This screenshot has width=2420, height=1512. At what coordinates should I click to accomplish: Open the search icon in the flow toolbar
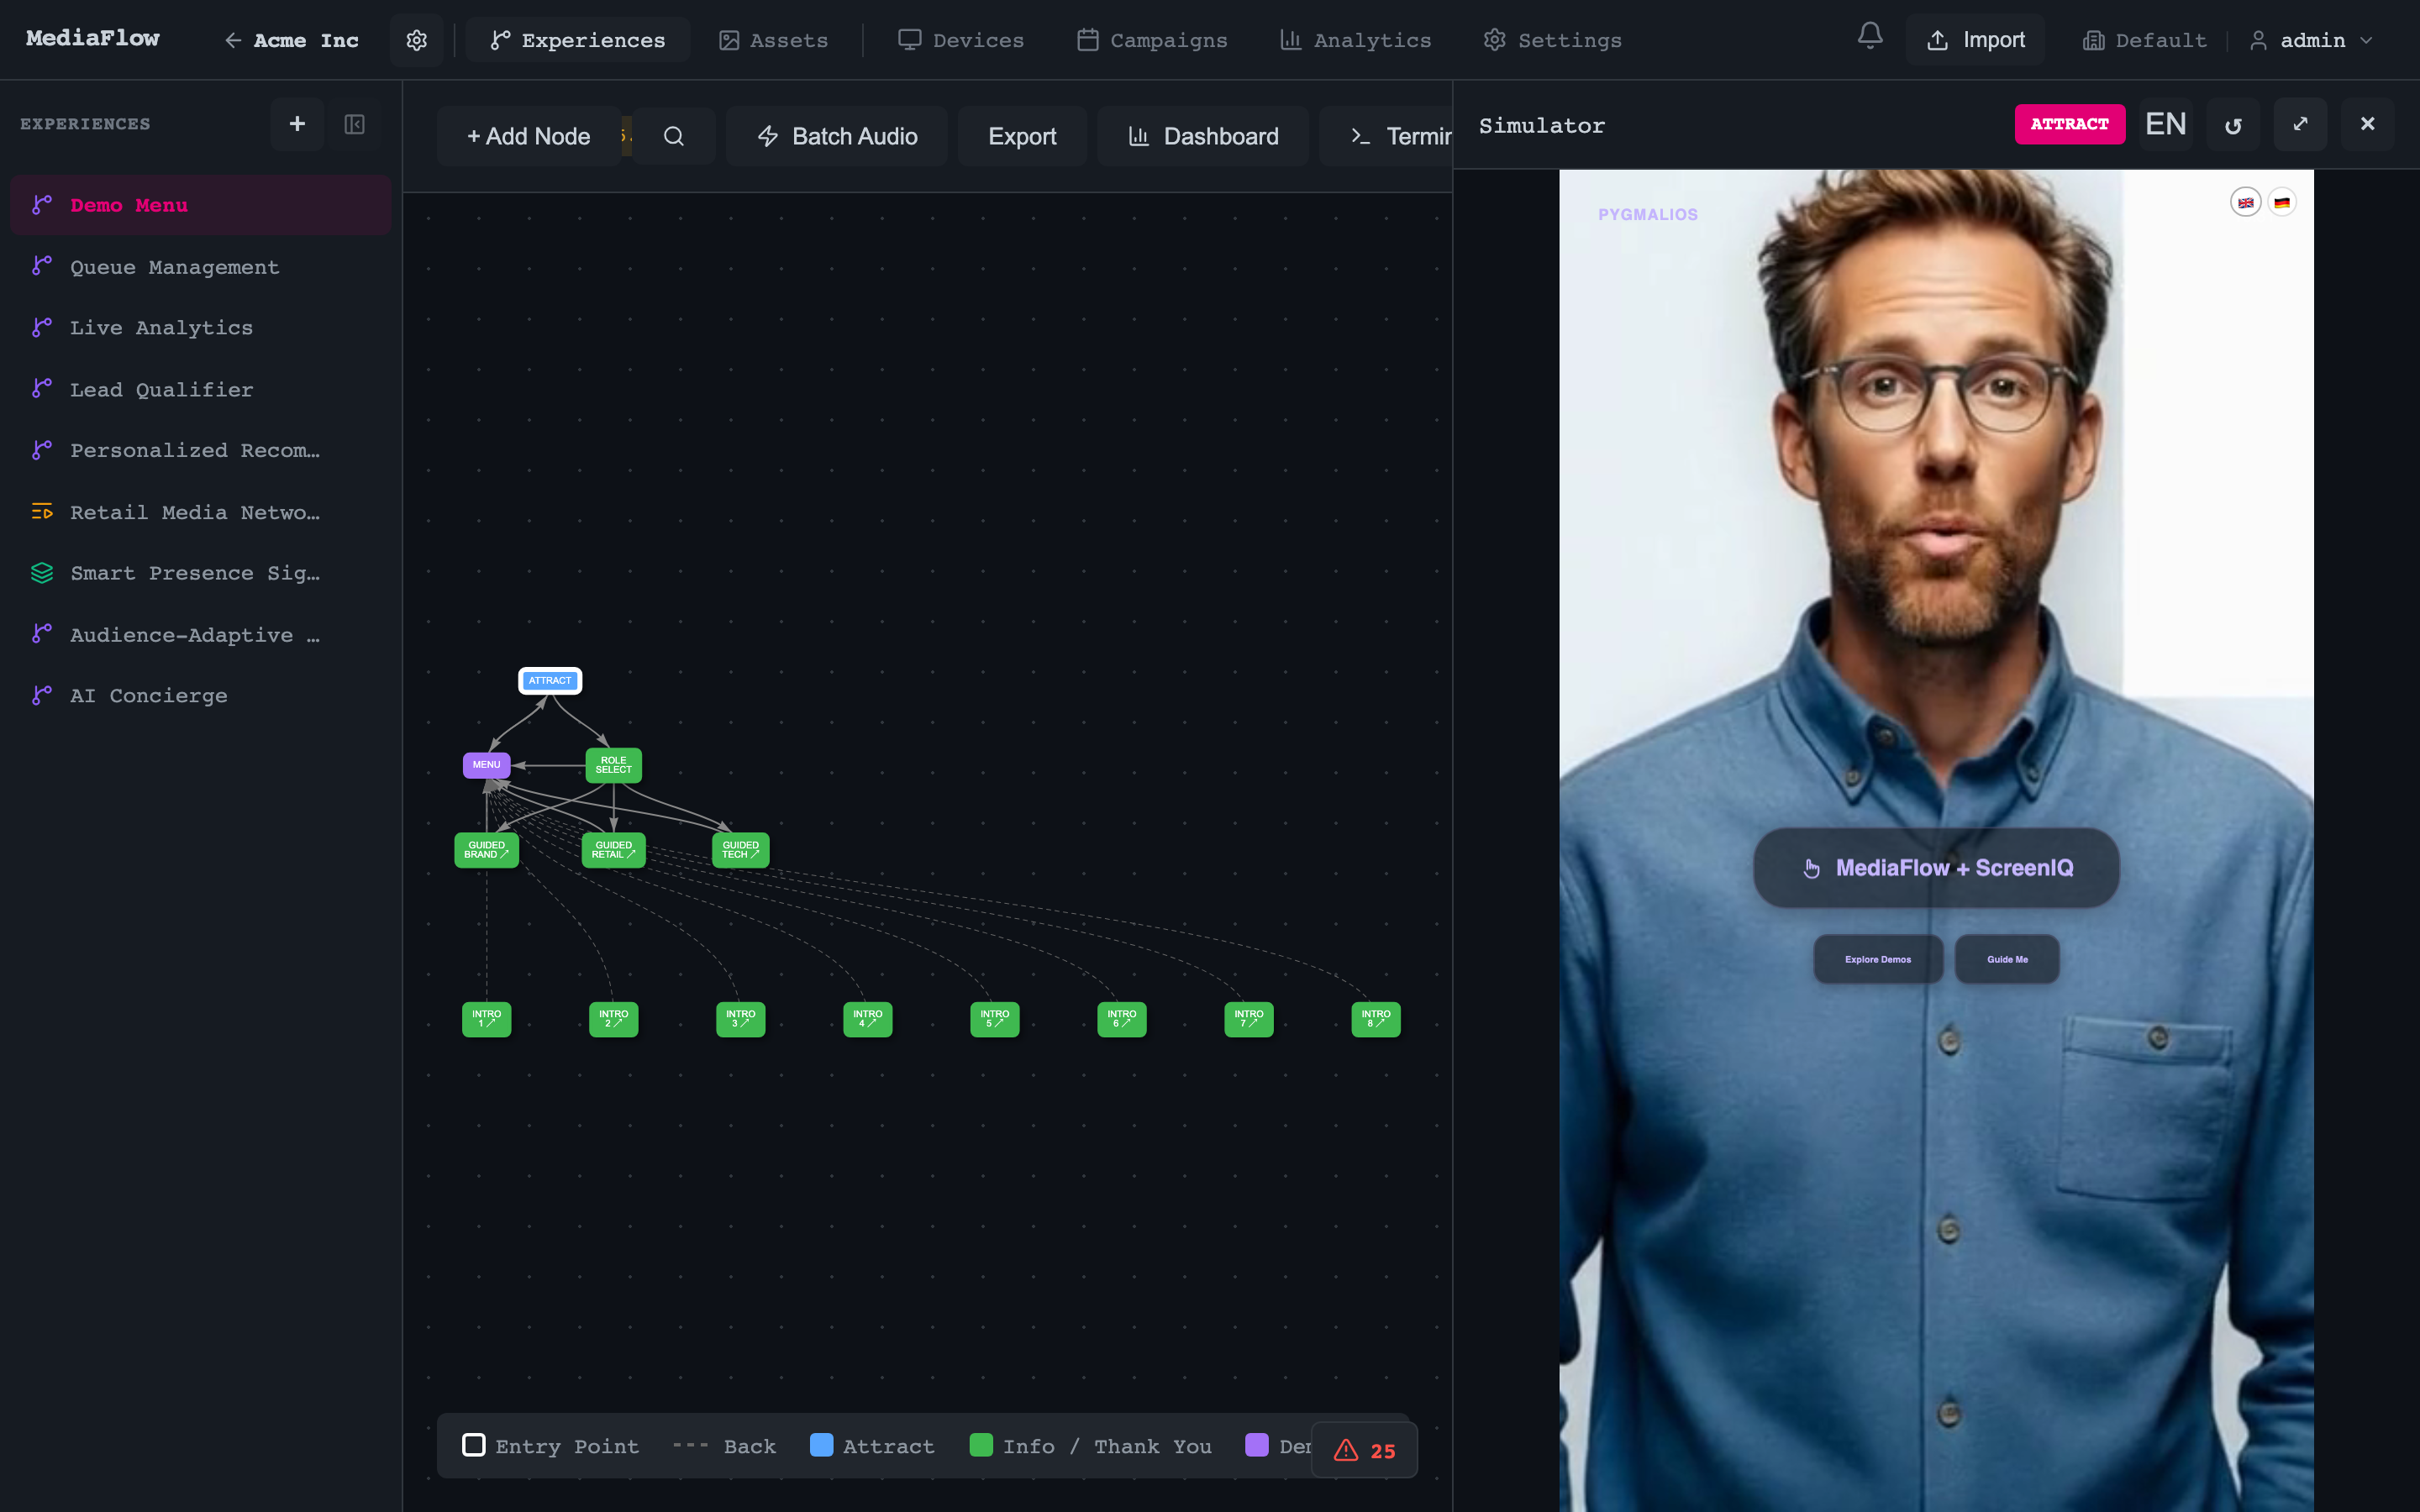(674, 136)
